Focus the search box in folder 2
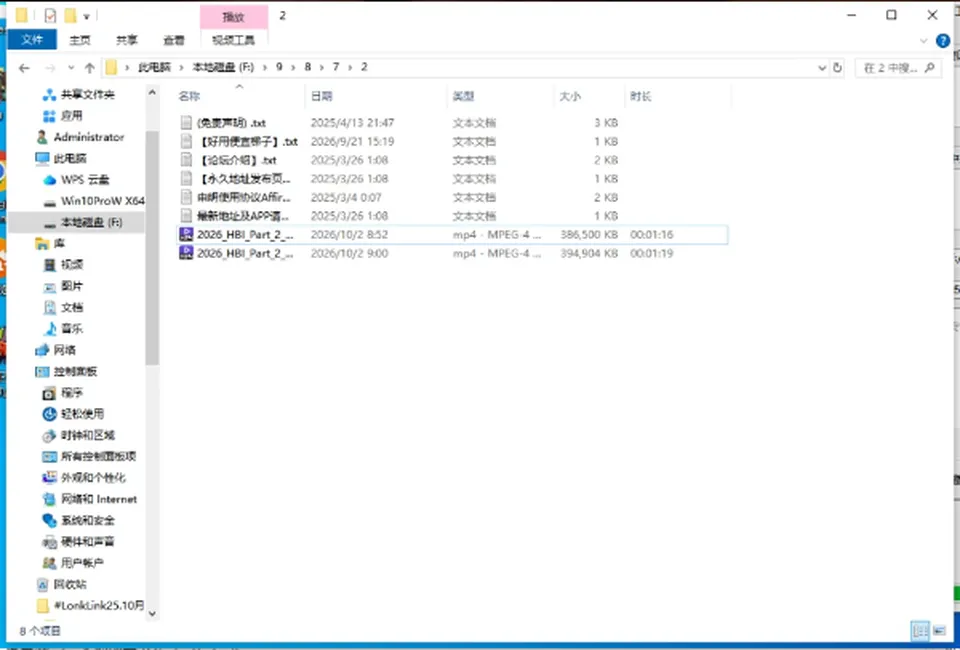Image resolution: width=960 pixels, height=650 pixels. [898, 68]
